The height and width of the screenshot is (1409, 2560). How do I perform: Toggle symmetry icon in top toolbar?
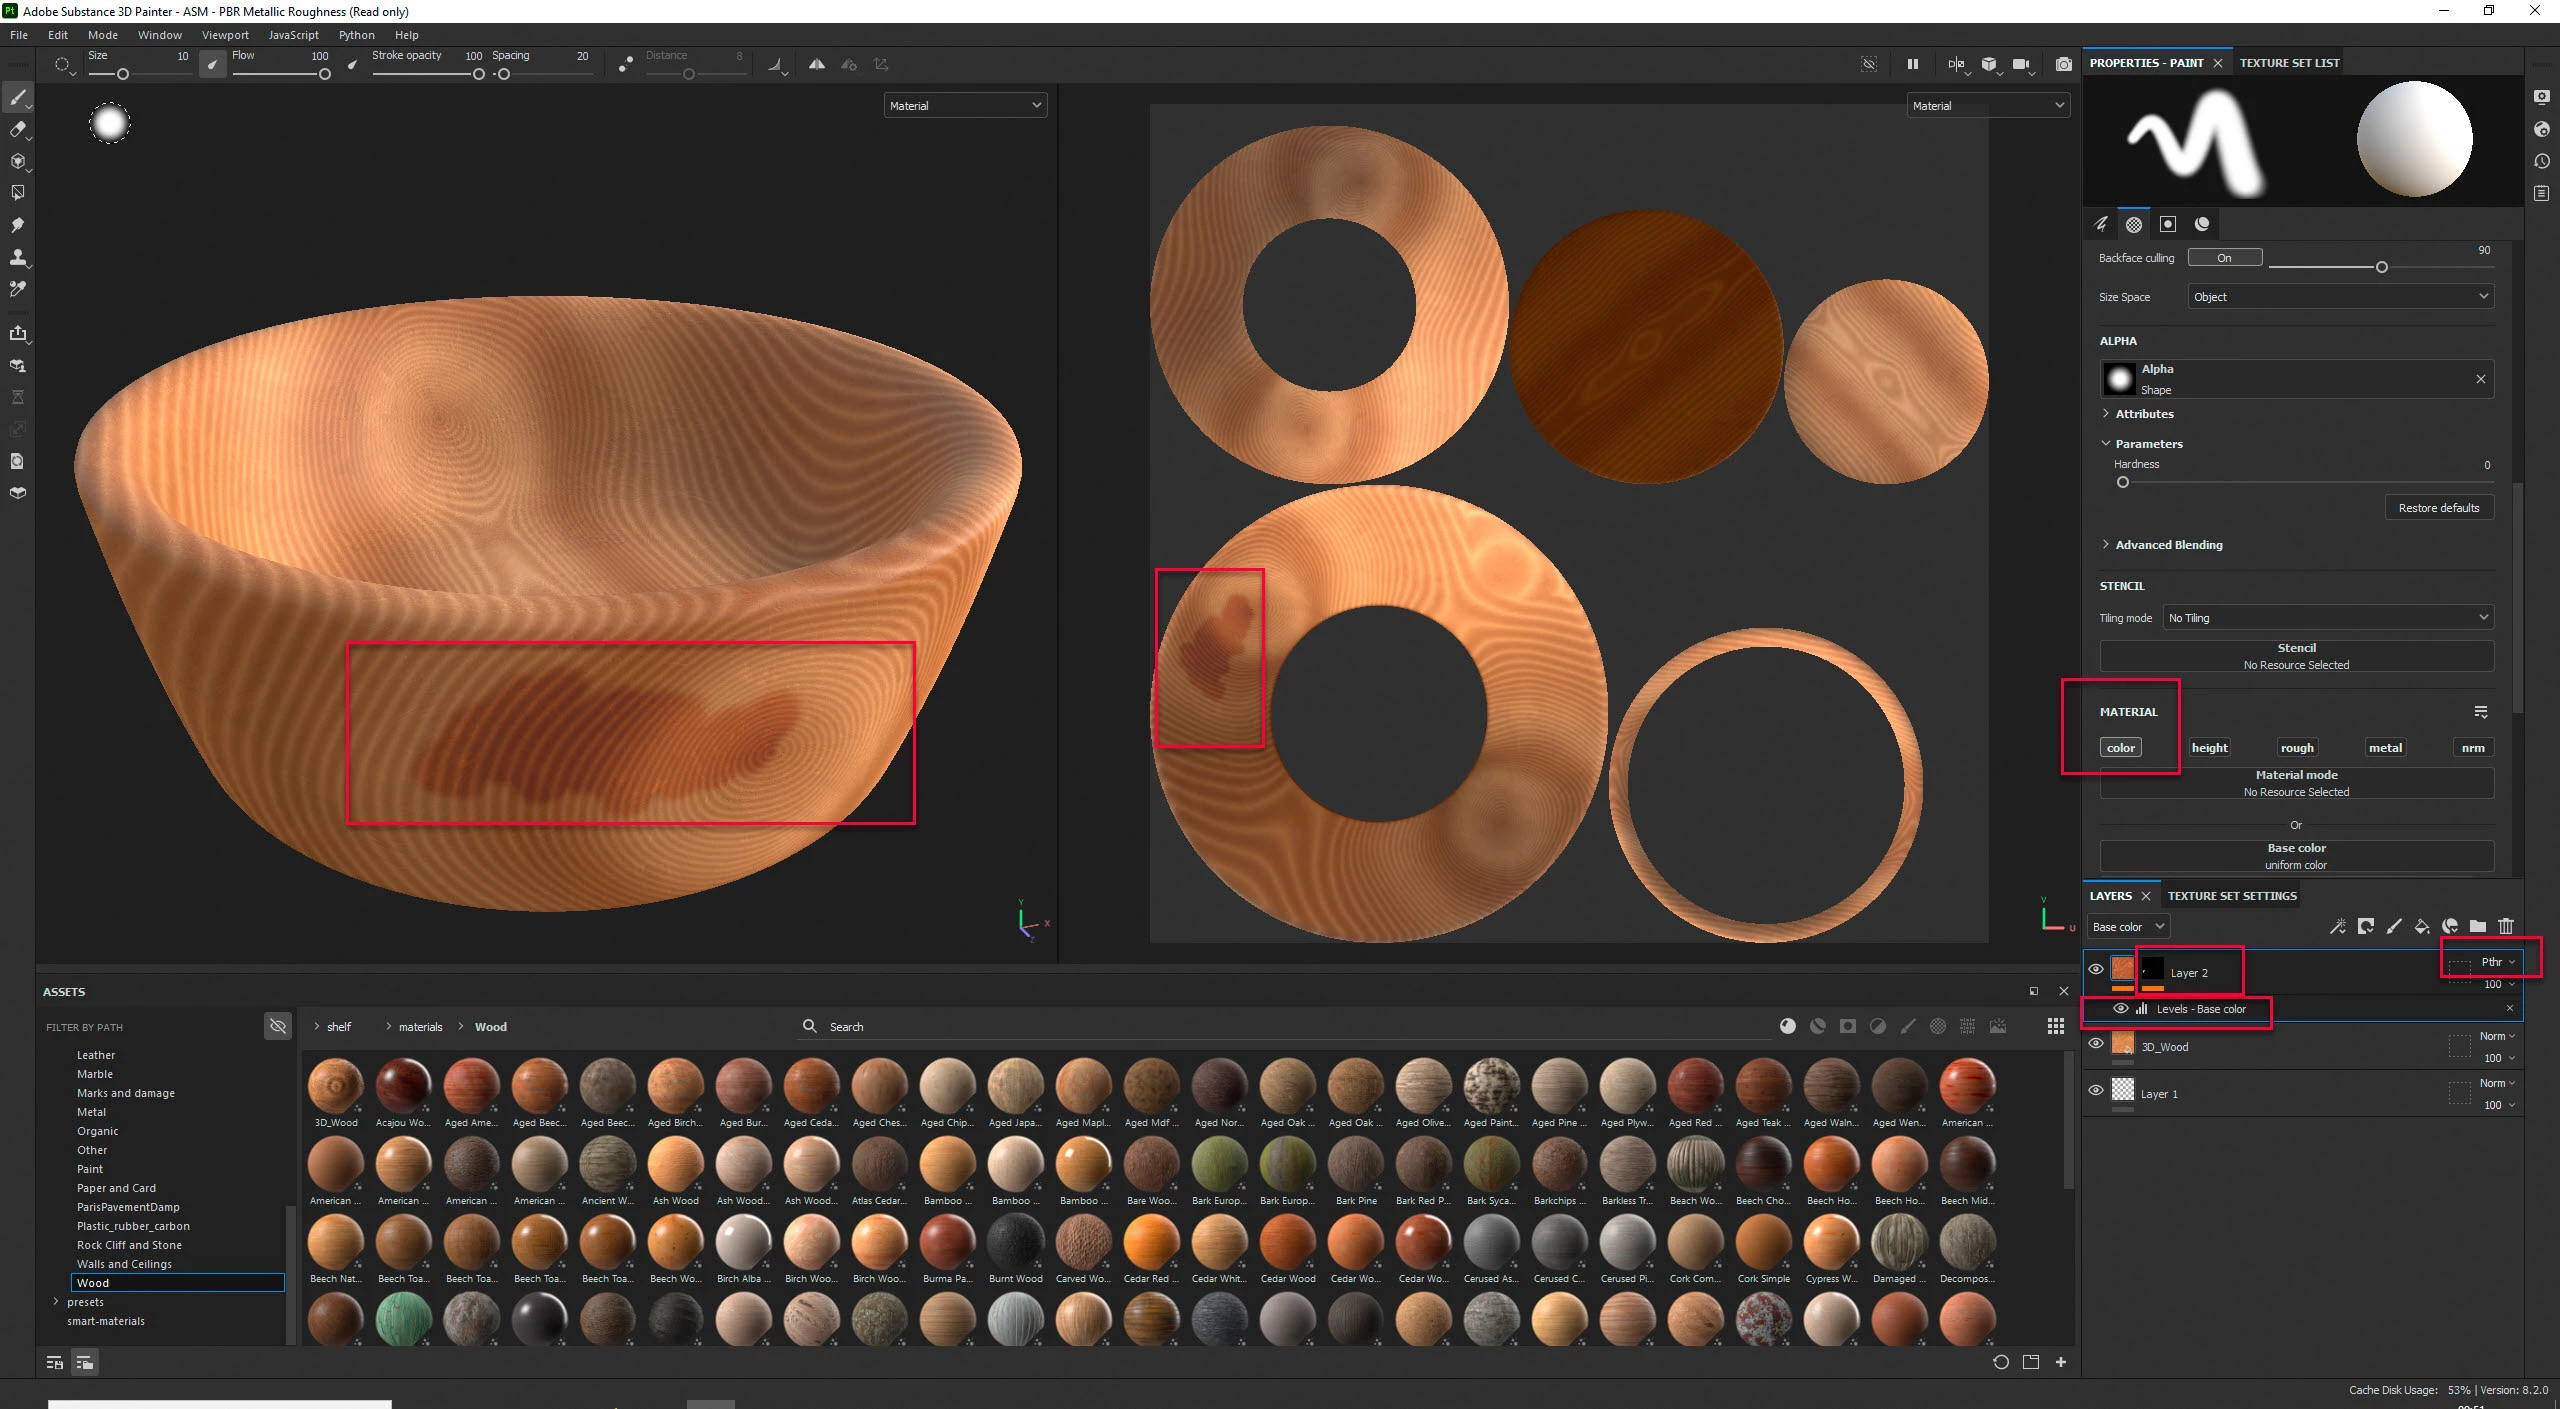click(x=817, y=64)
